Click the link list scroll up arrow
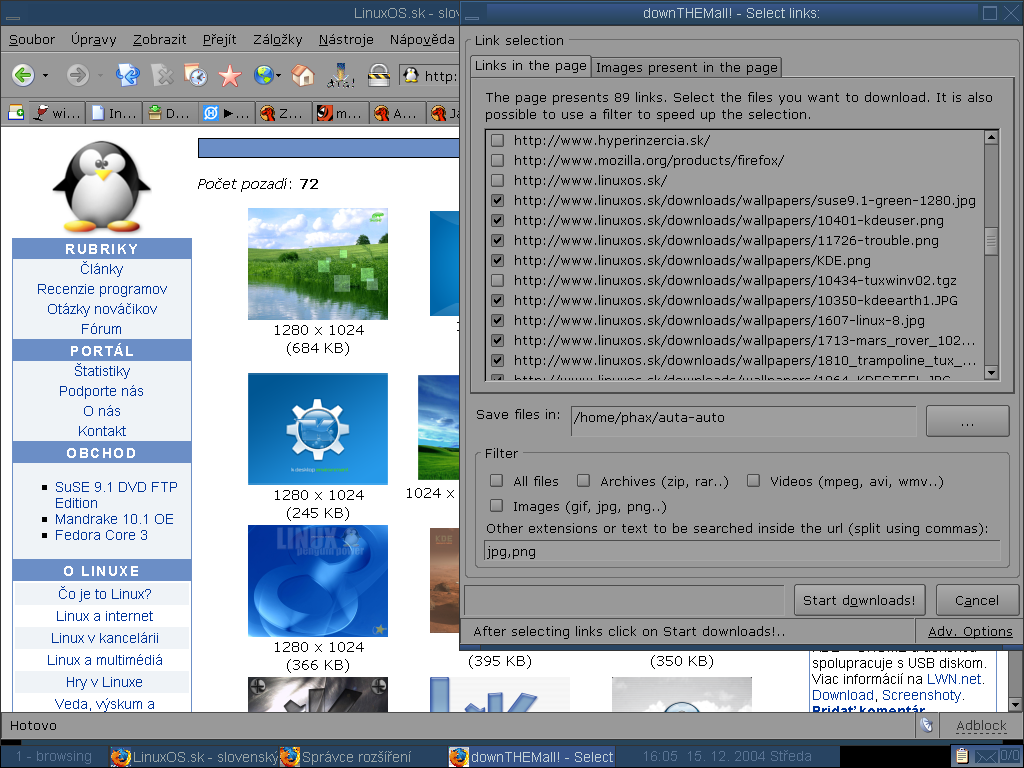 click(991, 137)
